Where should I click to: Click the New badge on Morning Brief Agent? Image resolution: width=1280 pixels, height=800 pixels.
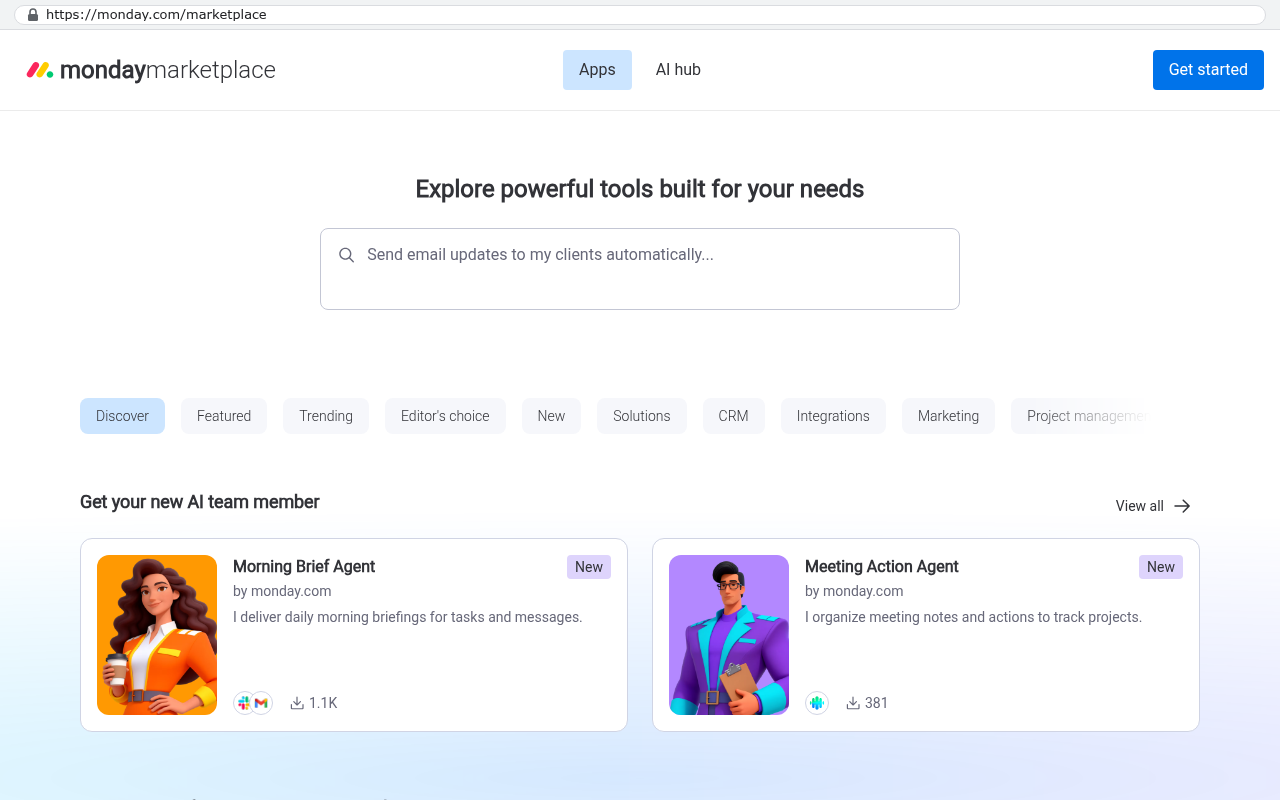(589, 567)
